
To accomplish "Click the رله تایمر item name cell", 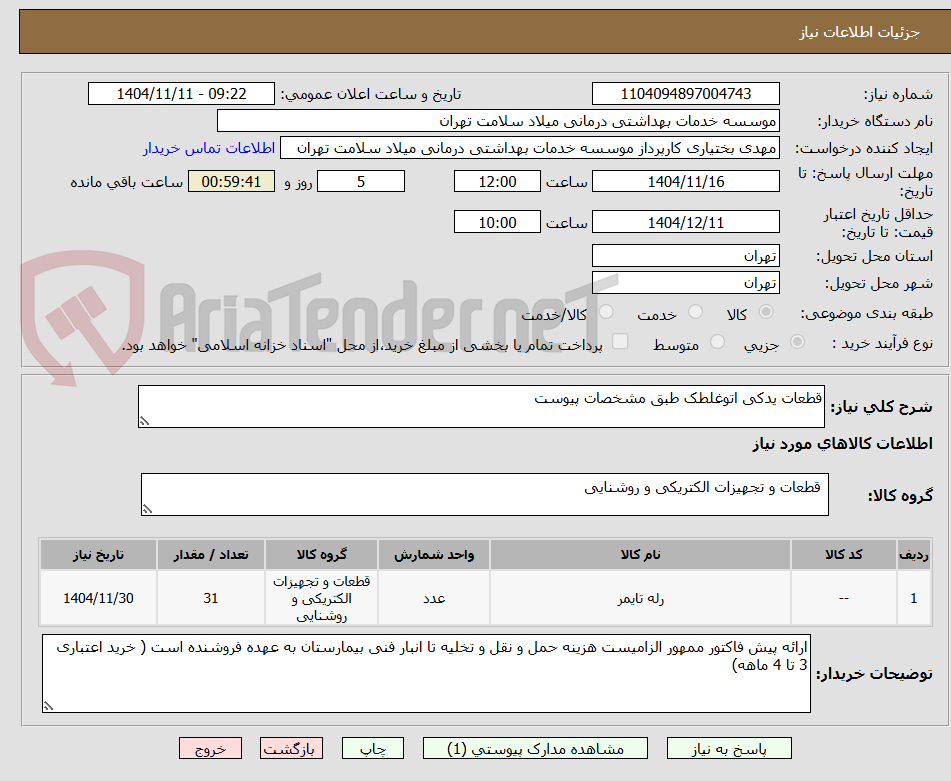I will (640, 598).
